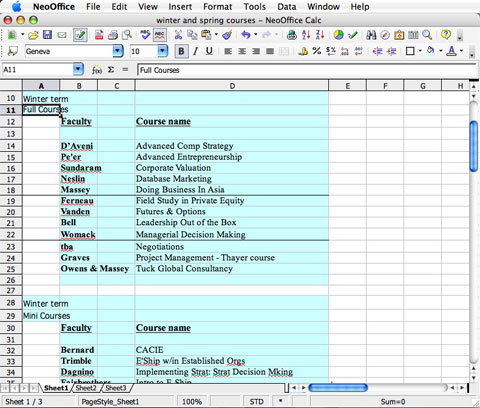Open the Paste options dropdown arrow

(x=216, y=35)
